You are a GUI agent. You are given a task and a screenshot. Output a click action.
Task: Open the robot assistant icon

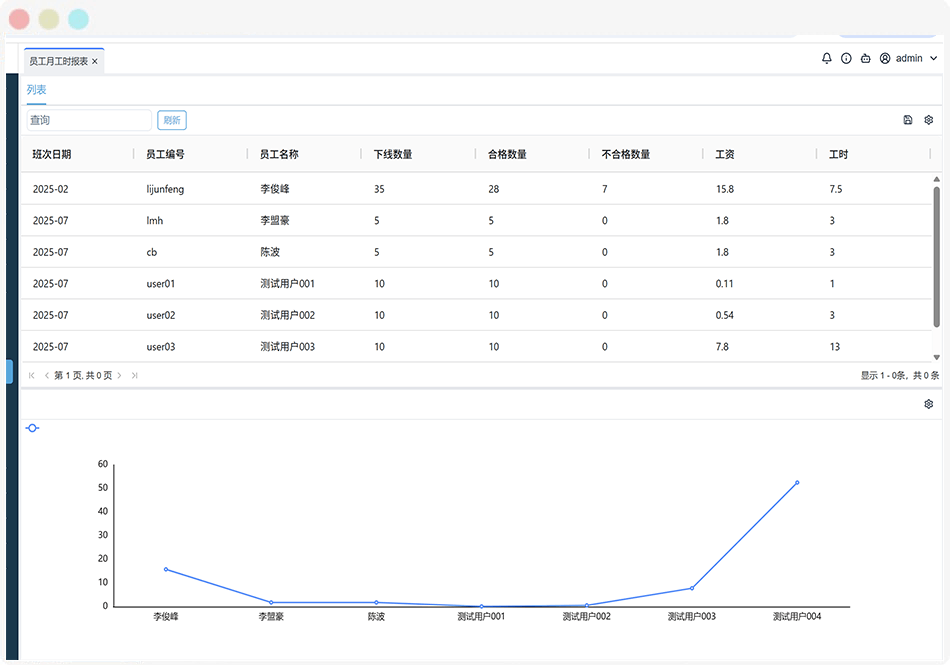coord(865,58)
